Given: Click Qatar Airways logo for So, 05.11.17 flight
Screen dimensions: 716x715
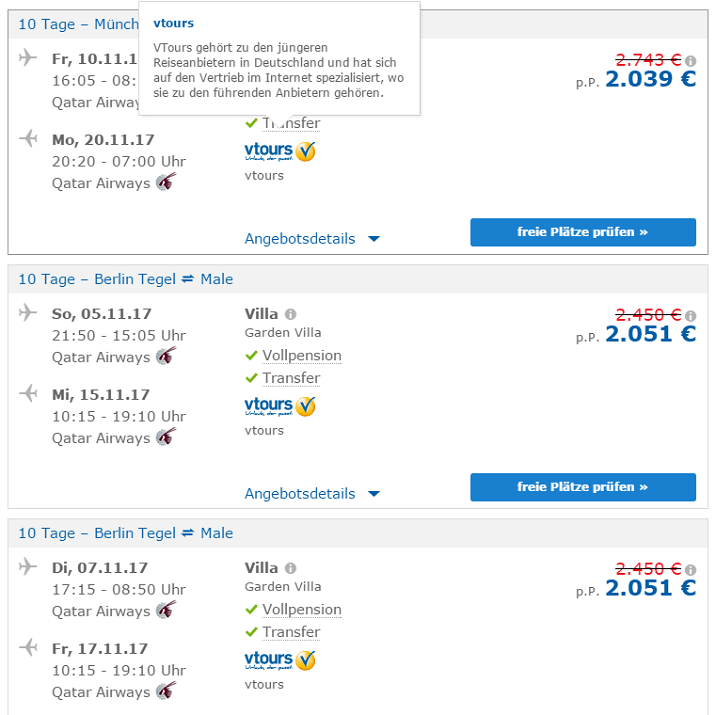Looking at the screenshot, I should (x=166, y=356).
